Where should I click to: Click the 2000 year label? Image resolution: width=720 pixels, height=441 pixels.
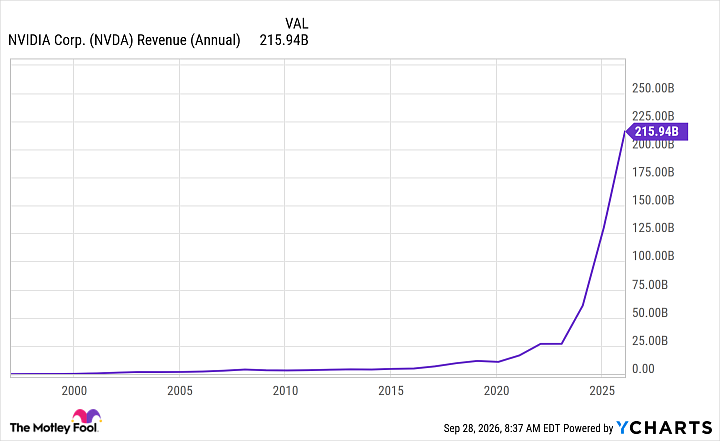coord(74,390)
